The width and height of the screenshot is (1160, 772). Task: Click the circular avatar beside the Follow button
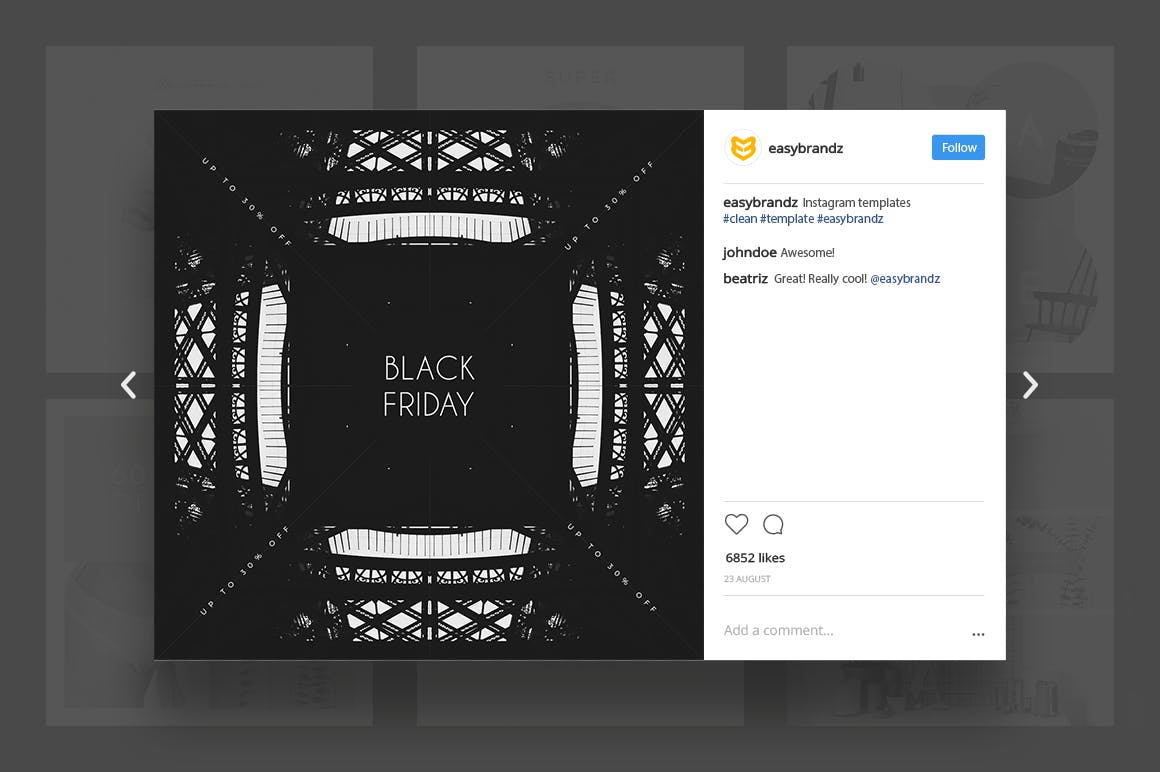coord(742,147)
